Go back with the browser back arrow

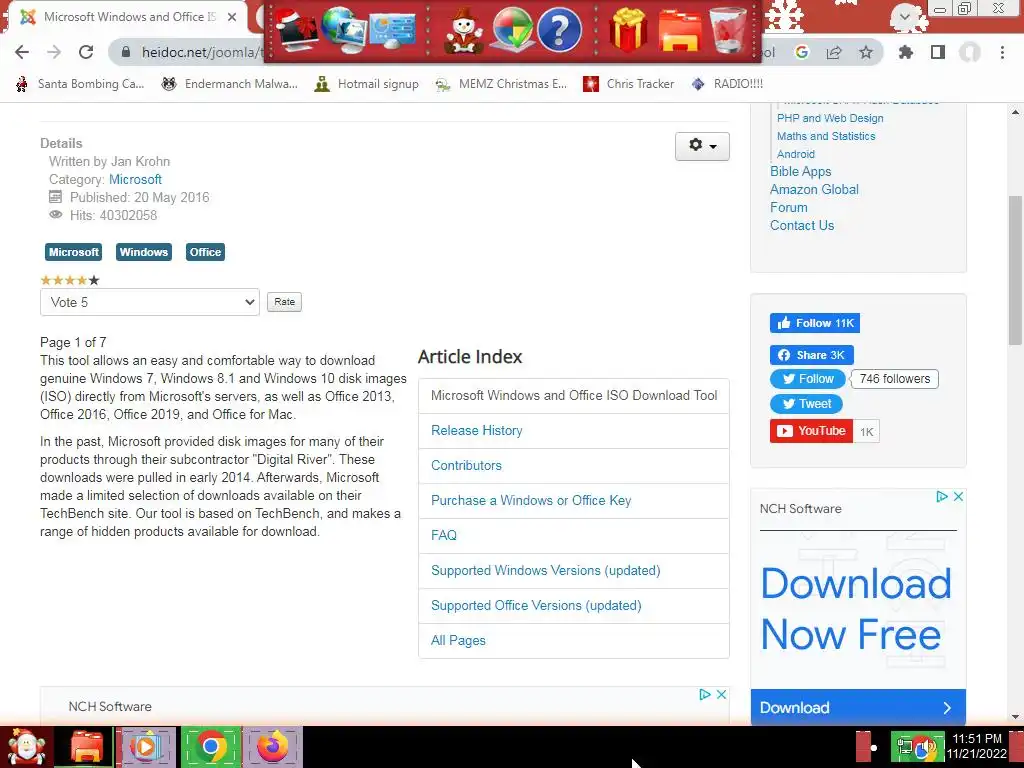[x=22, y=52]
